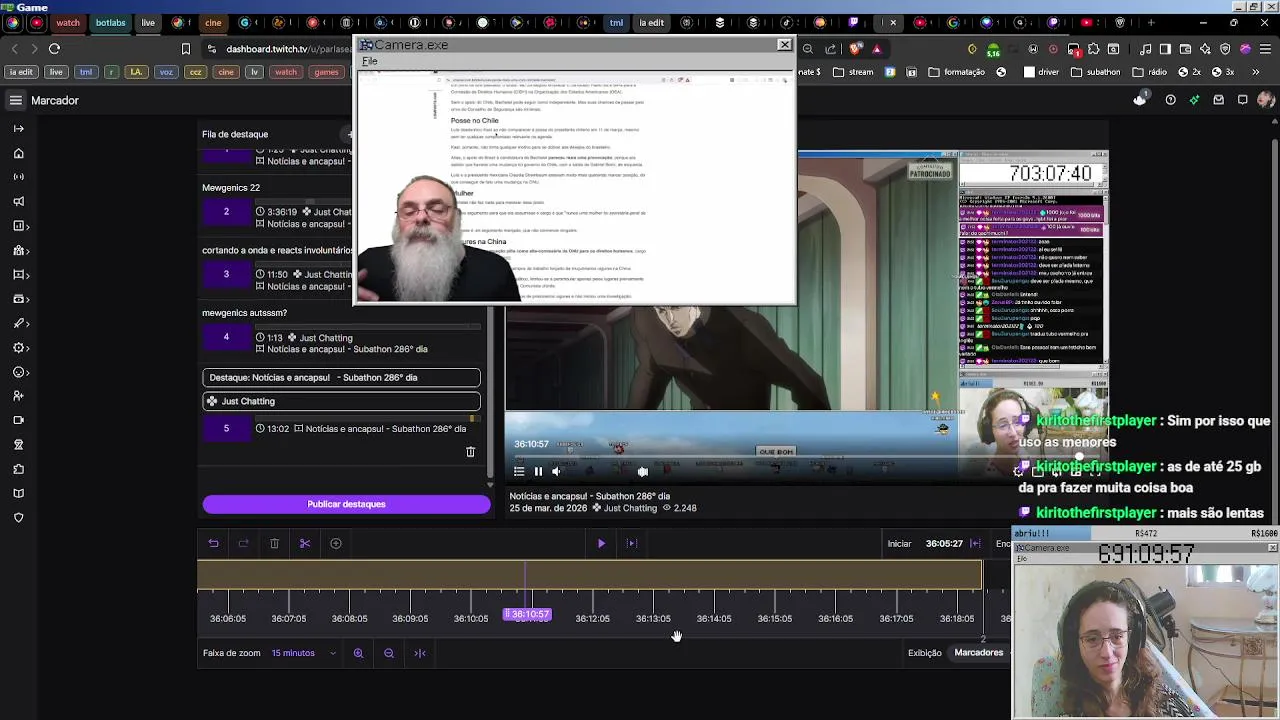Screen dimensions: 1280x720
Task: Delete highlight 5 with the trash icon
Action: pyautogui.click(x=470, y=452)
